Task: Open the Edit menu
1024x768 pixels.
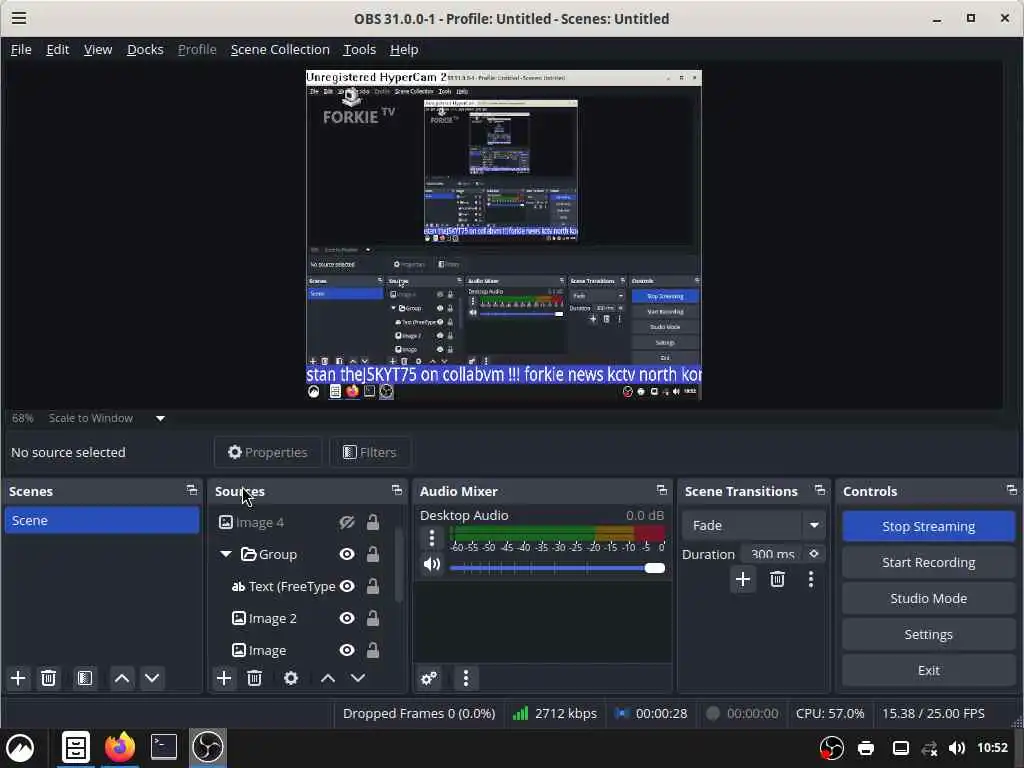Action: coord(57,50)
